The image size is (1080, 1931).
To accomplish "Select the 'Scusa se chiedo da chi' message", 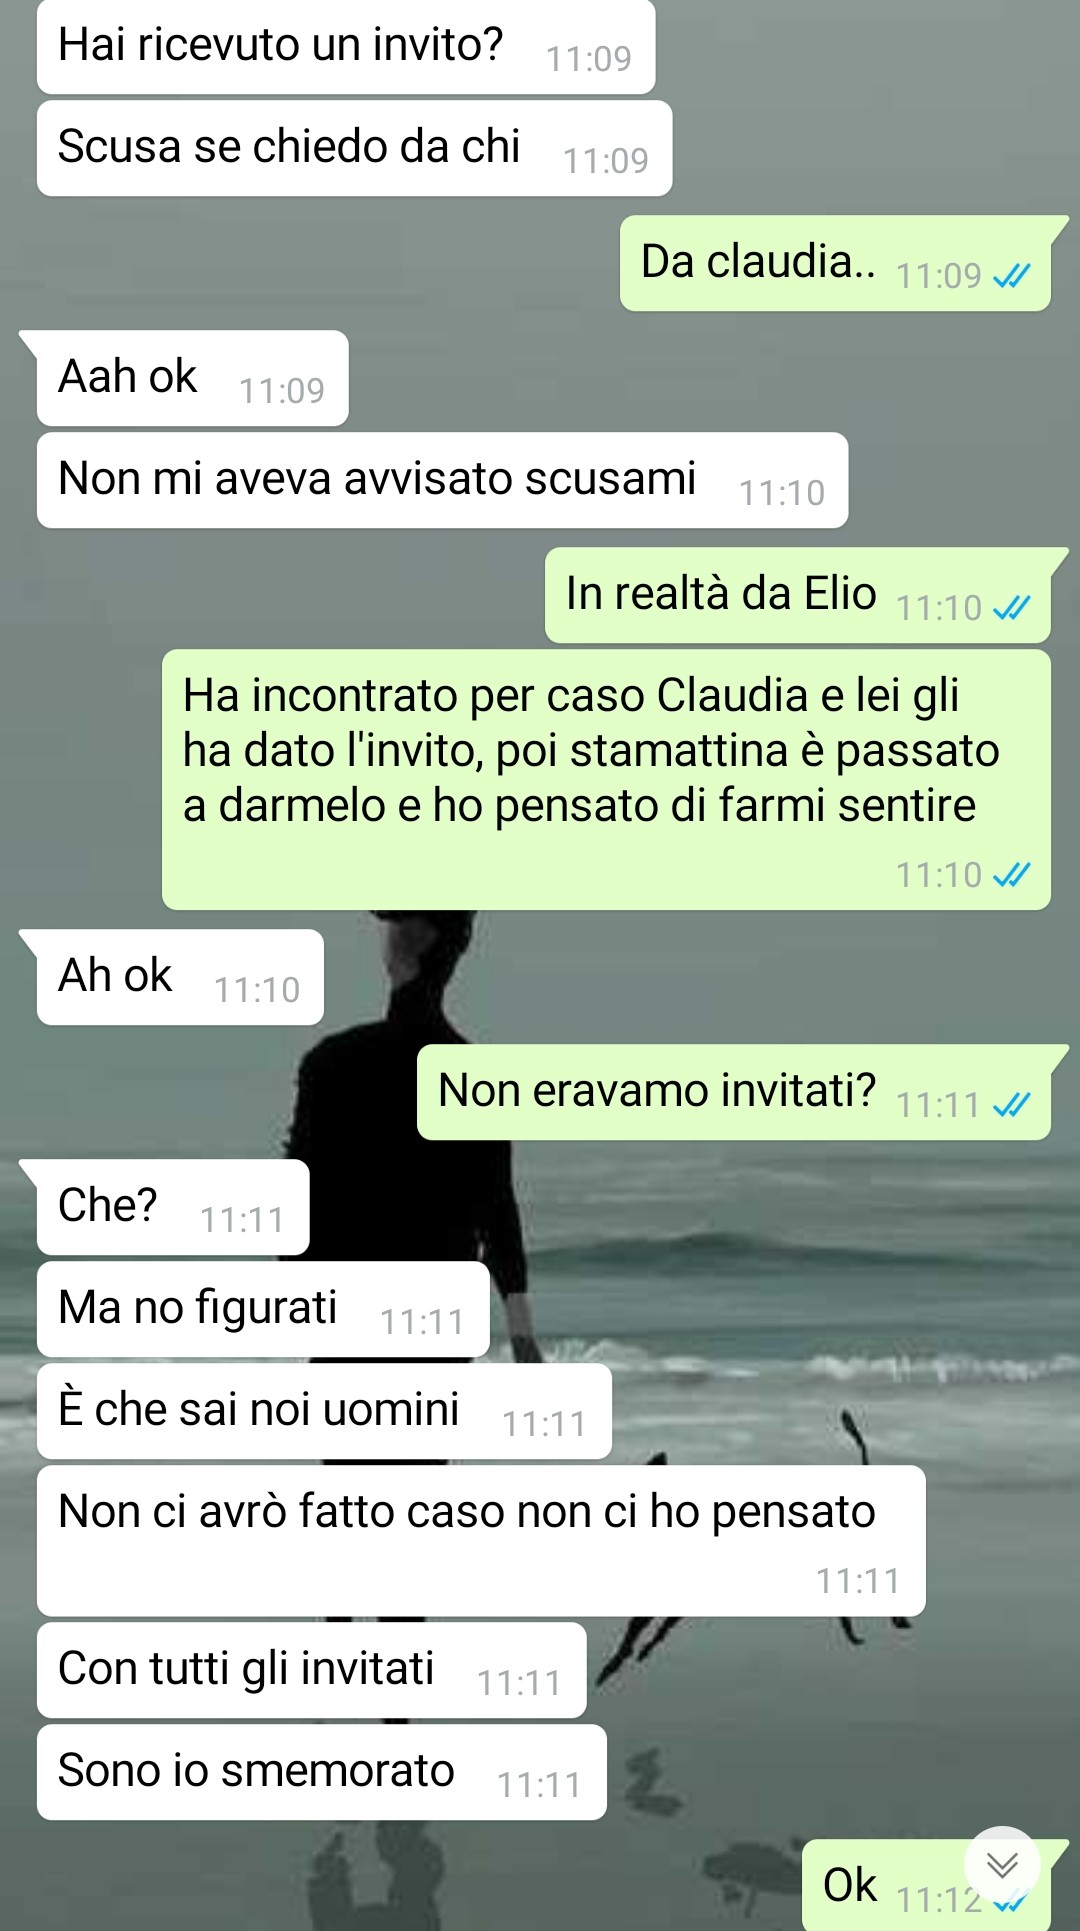I will [354, 148].
